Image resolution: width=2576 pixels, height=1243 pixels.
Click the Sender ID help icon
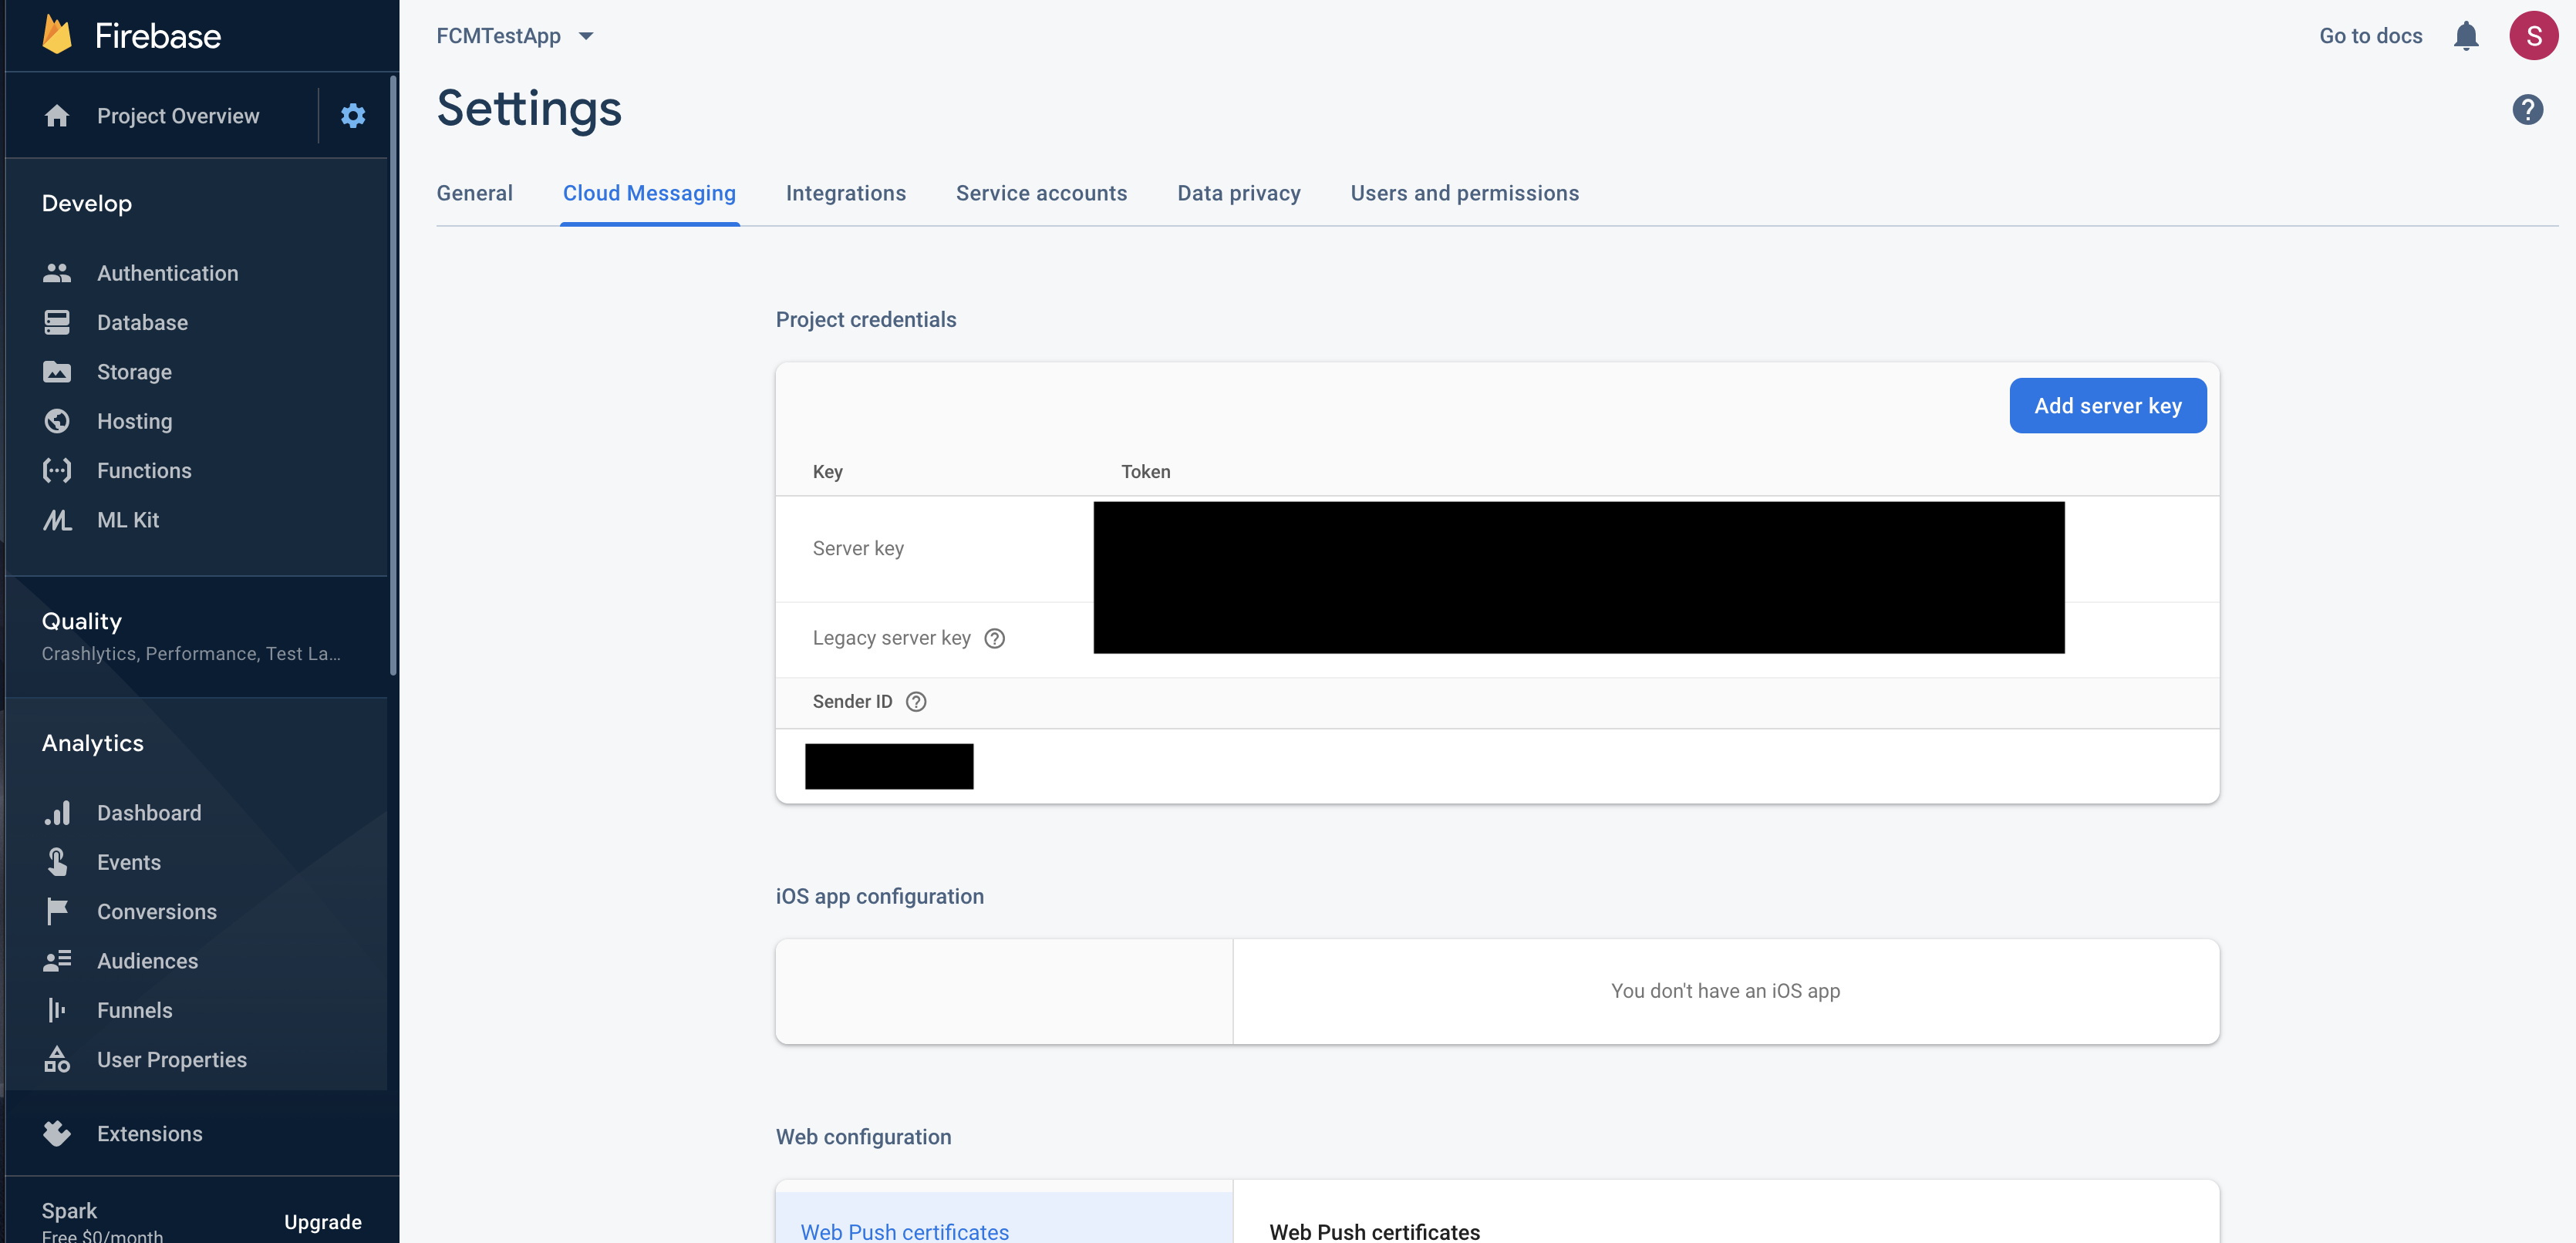[915, 702]
